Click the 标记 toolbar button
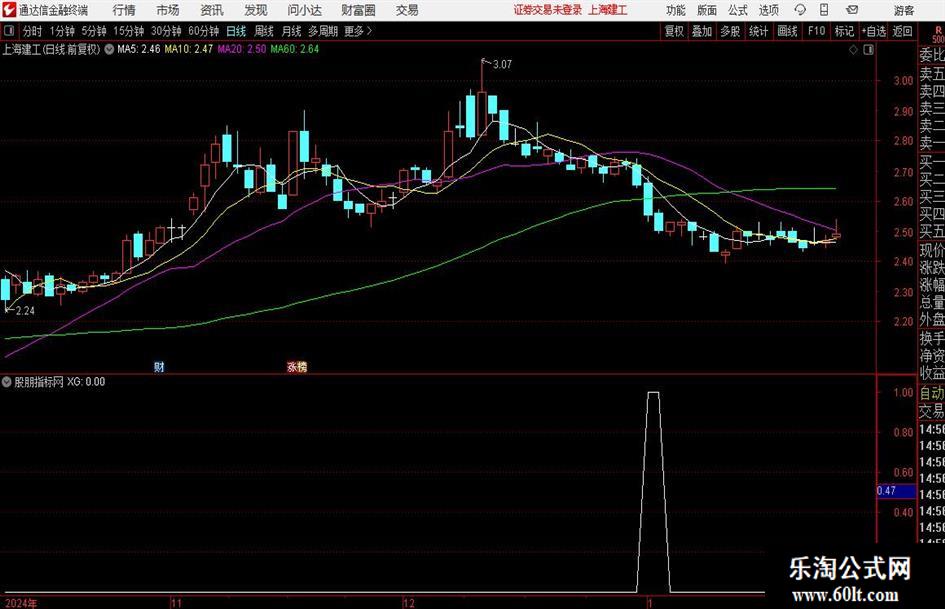 point(844,31)
